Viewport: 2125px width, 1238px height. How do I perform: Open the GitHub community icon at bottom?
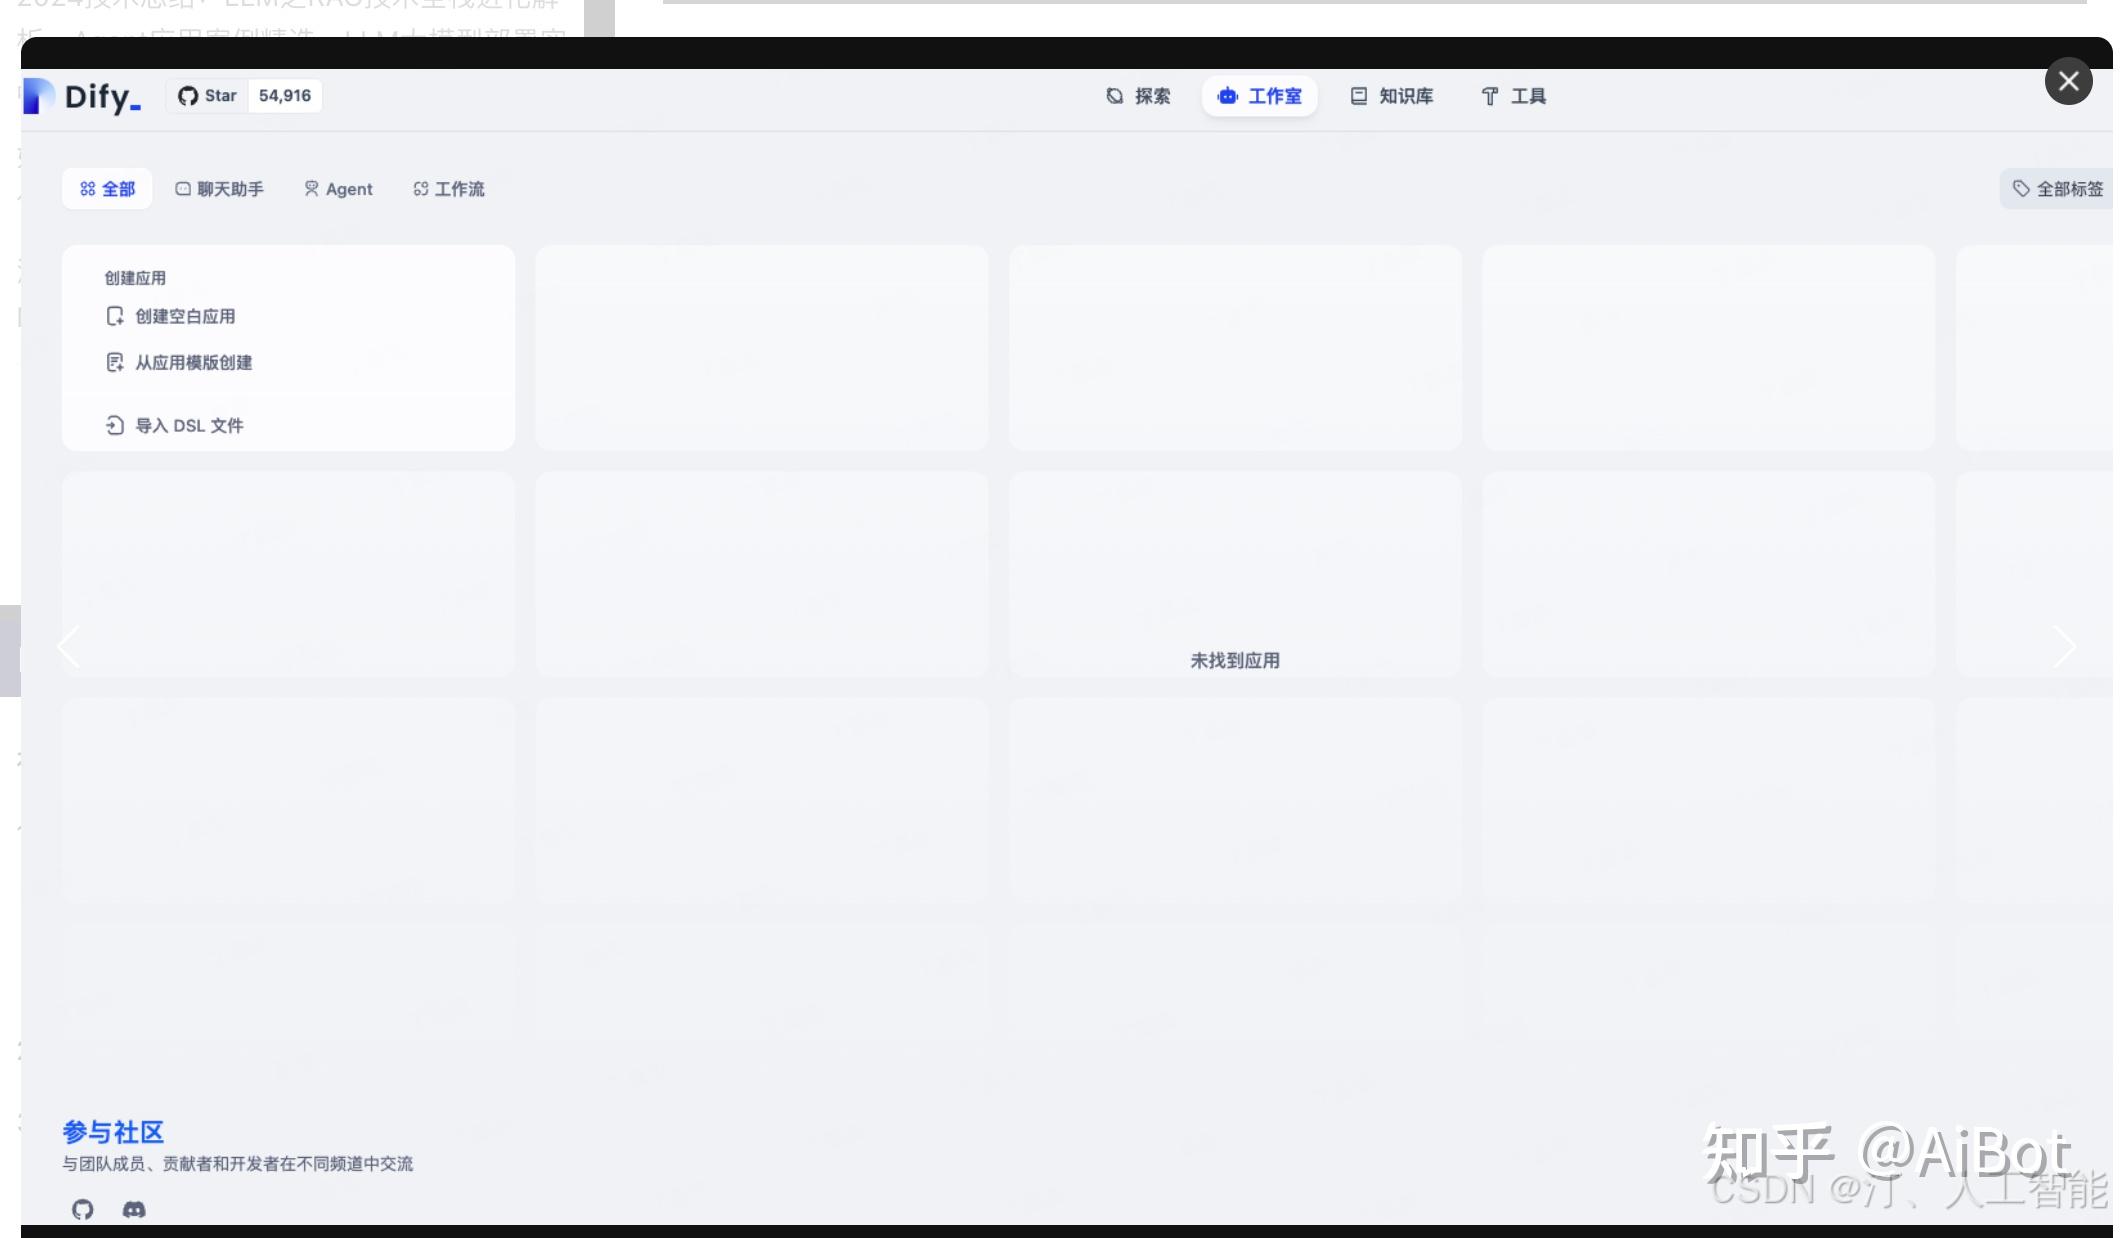(83, 1209)
